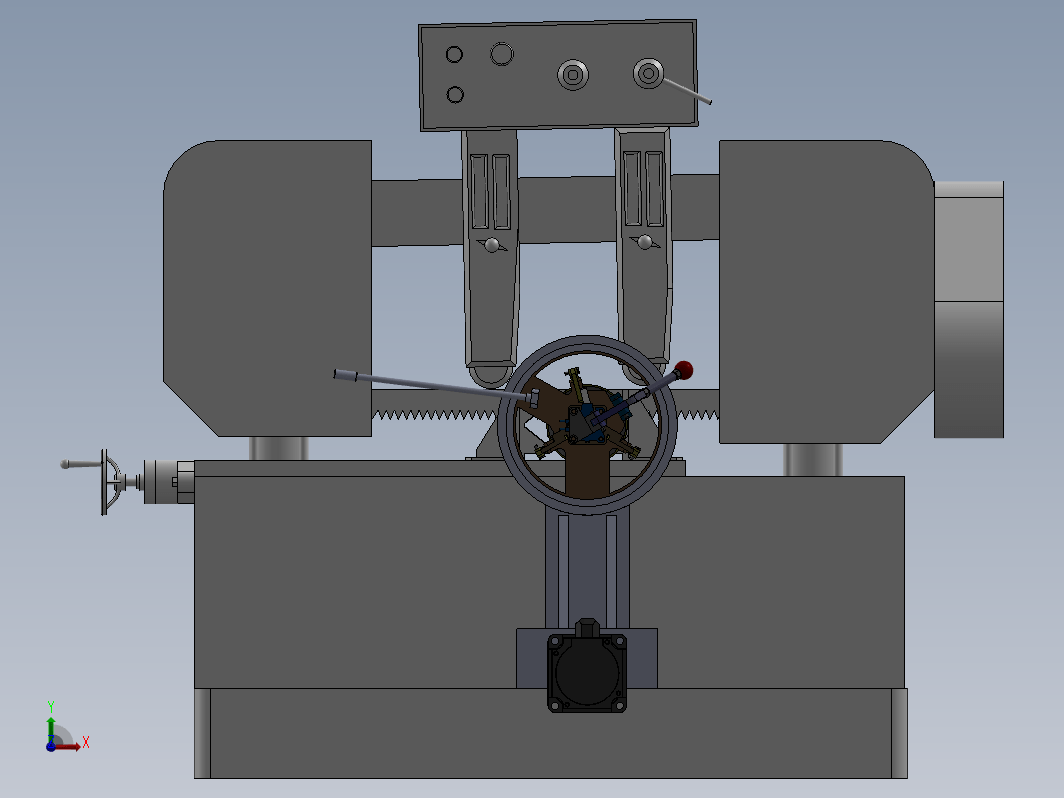The image size is (1064, 798).
Task: Select the square hub at ring center
Action: [x=587, y=424]
